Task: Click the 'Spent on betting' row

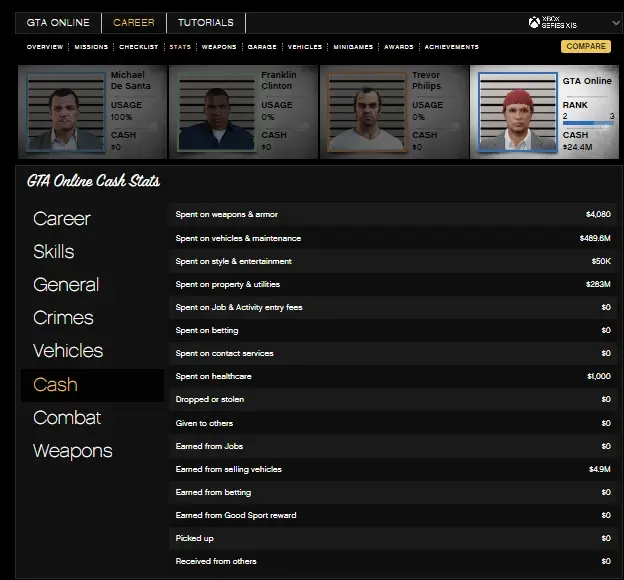Action: [393, 330]
